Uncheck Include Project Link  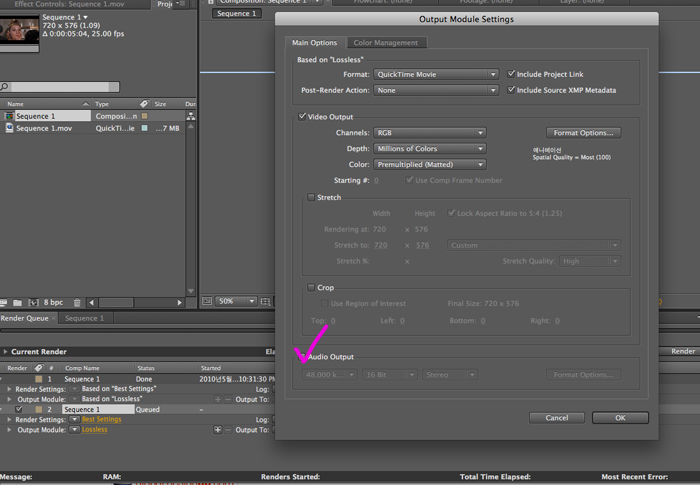tap(511, 74)
